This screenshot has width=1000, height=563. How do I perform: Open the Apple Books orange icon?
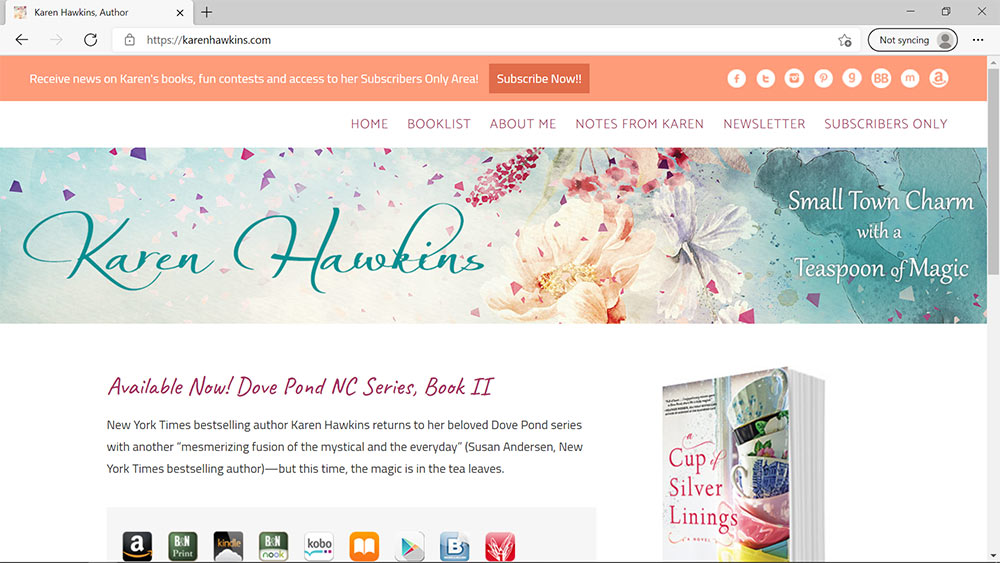point(364,546)
